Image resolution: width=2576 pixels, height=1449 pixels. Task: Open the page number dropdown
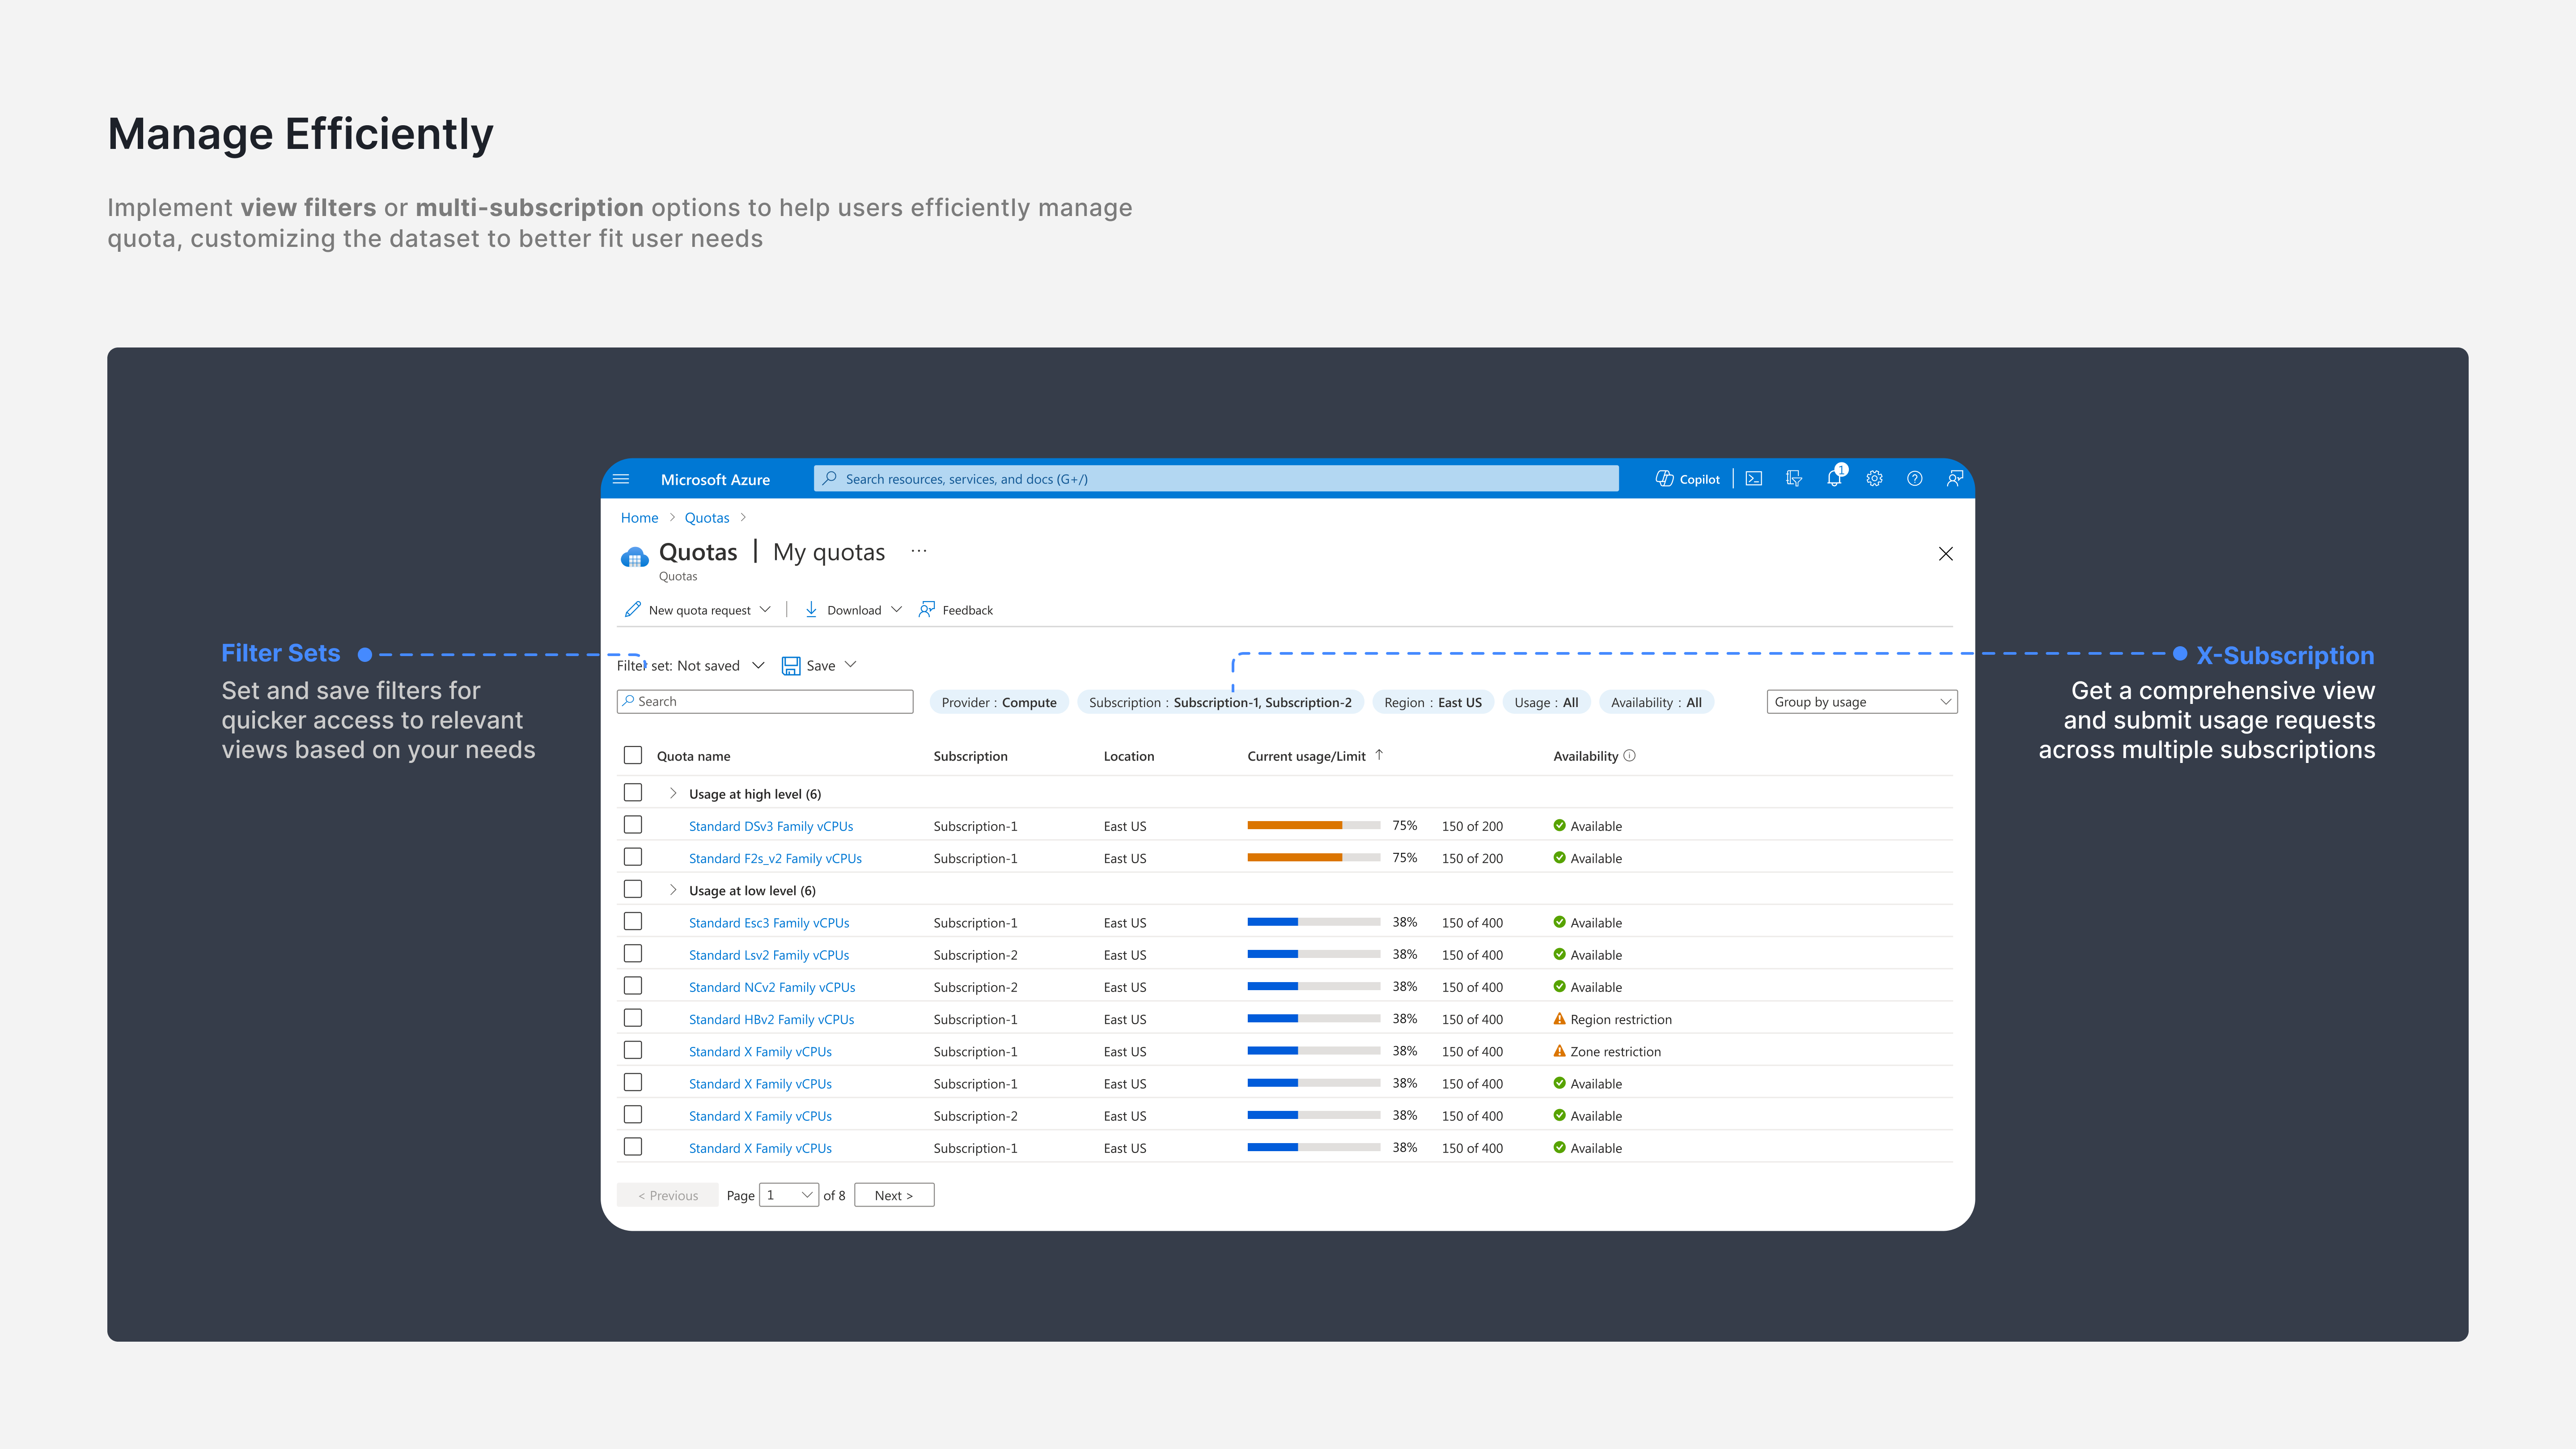[789, 1195]
